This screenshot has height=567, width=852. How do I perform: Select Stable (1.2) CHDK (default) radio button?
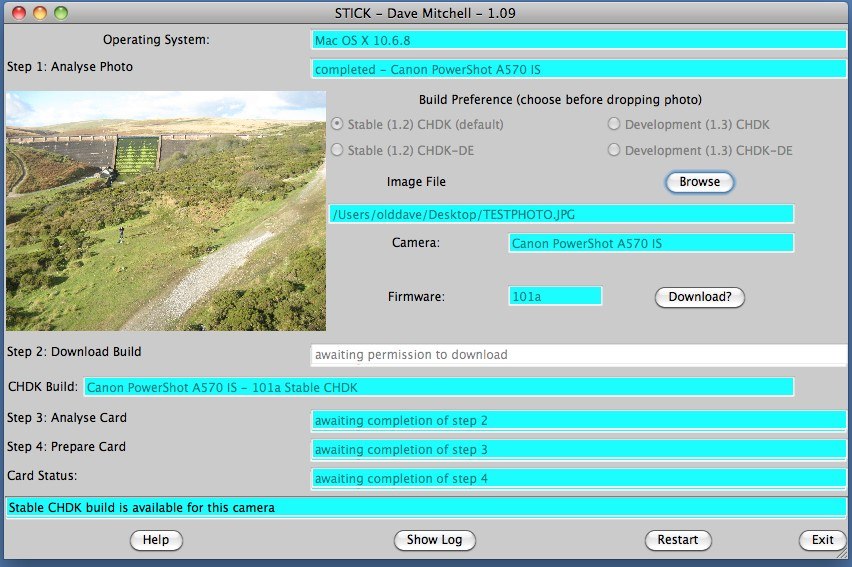click(x=337, y=124)
